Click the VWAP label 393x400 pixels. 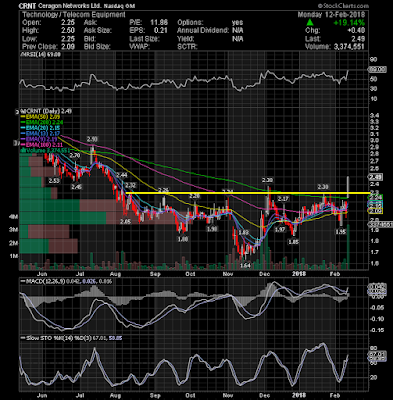click(140, 46)
